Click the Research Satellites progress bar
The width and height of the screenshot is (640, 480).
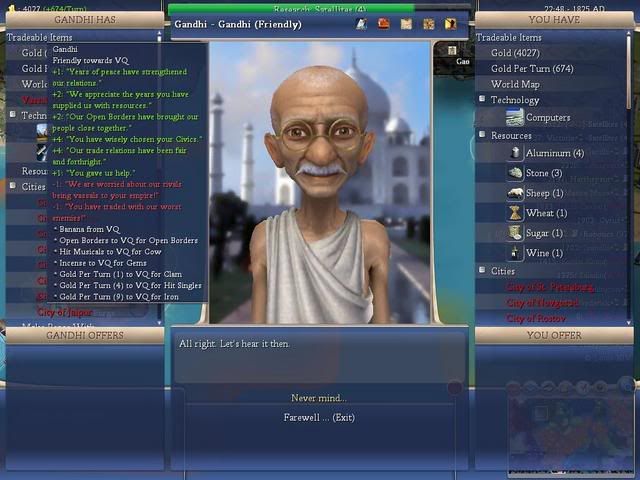point(319,8)
